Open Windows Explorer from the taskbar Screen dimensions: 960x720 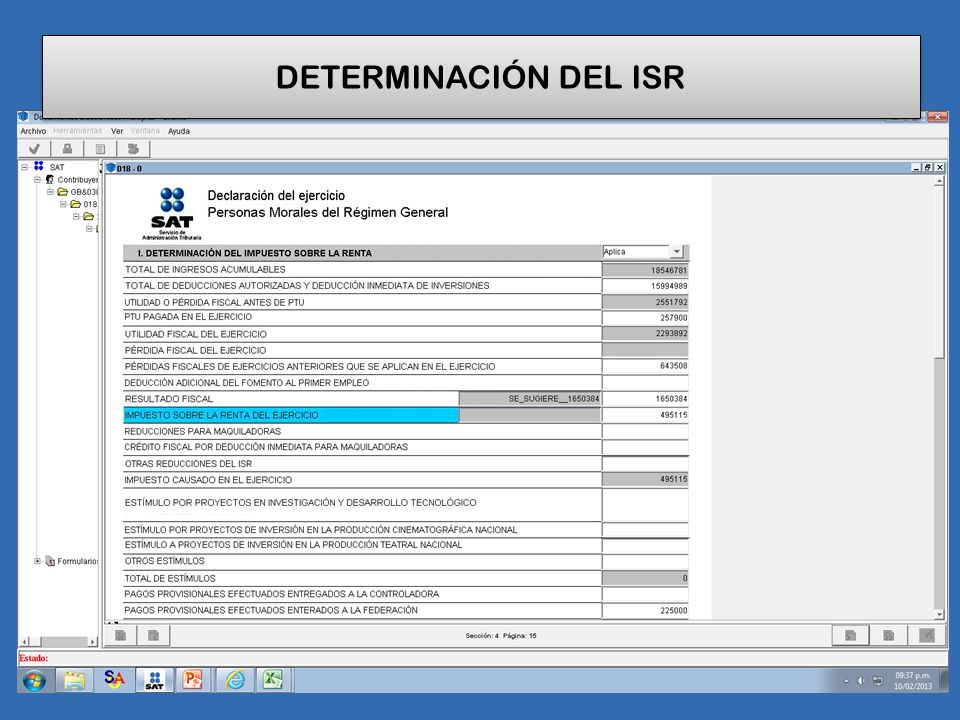[x=74, y=680]
